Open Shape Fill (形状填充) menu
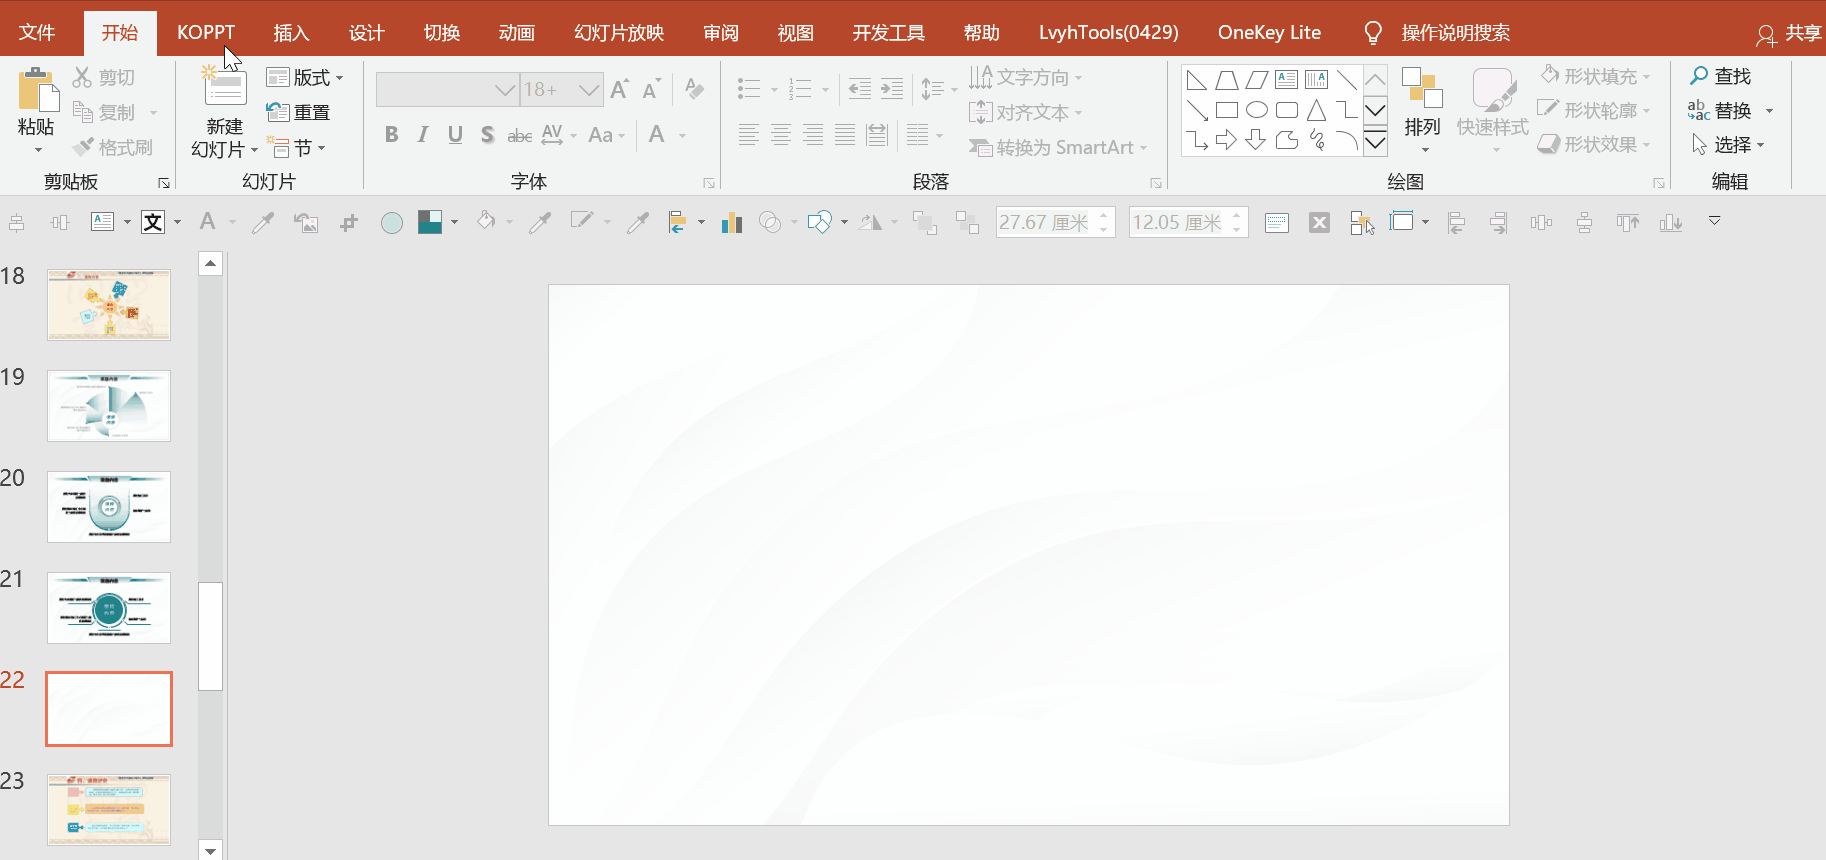Viewport: 1826px width, 860px height. tap(1595, 76)
